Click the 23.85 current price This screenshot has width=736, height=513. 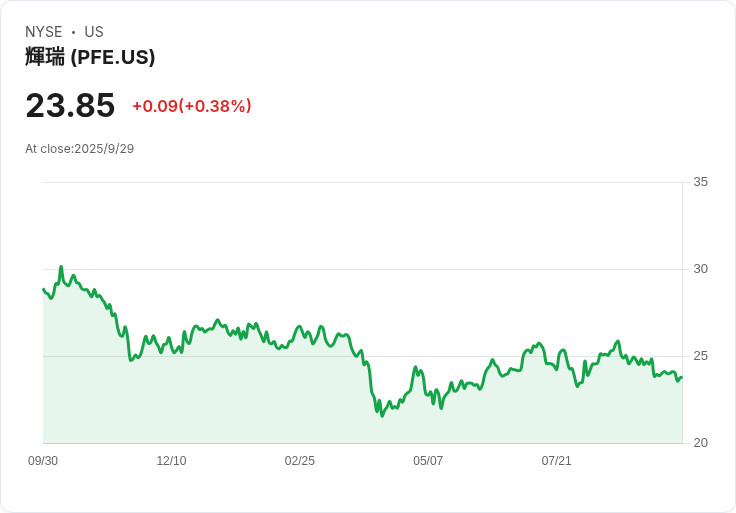(70, 105)
